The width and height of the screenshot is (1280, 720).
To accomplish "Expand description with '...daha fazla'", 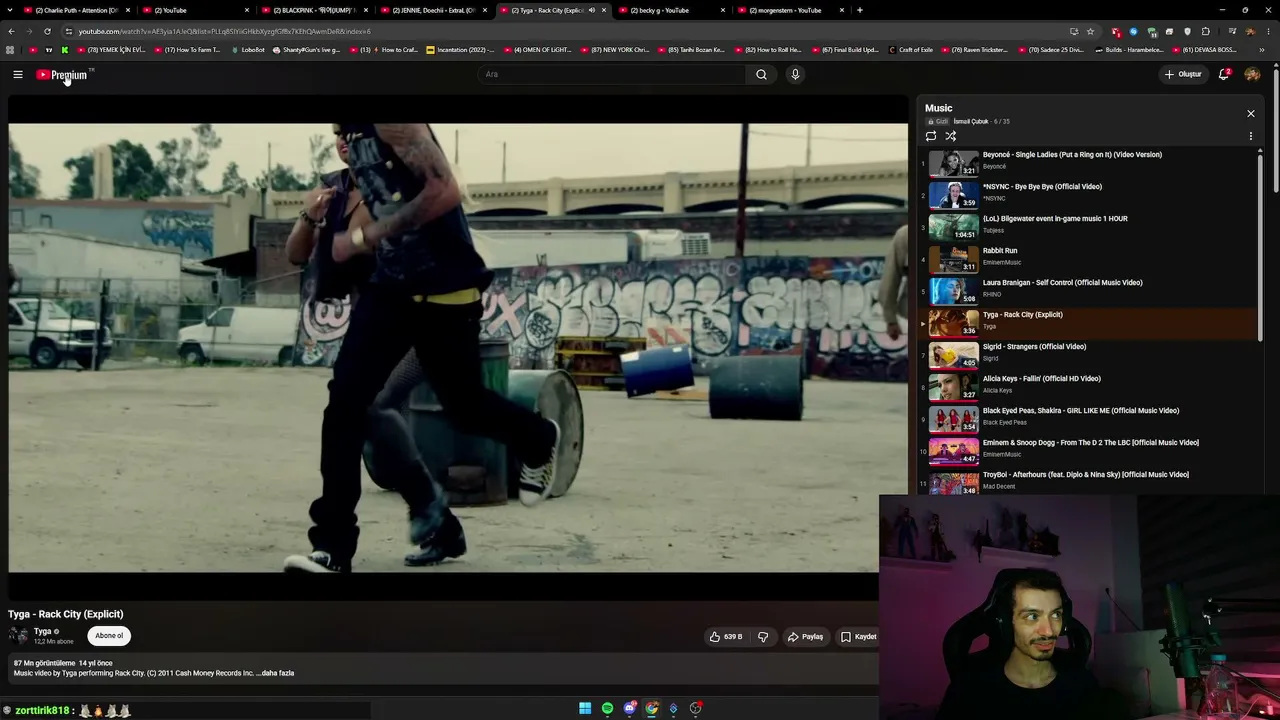I will pos(275,673).
